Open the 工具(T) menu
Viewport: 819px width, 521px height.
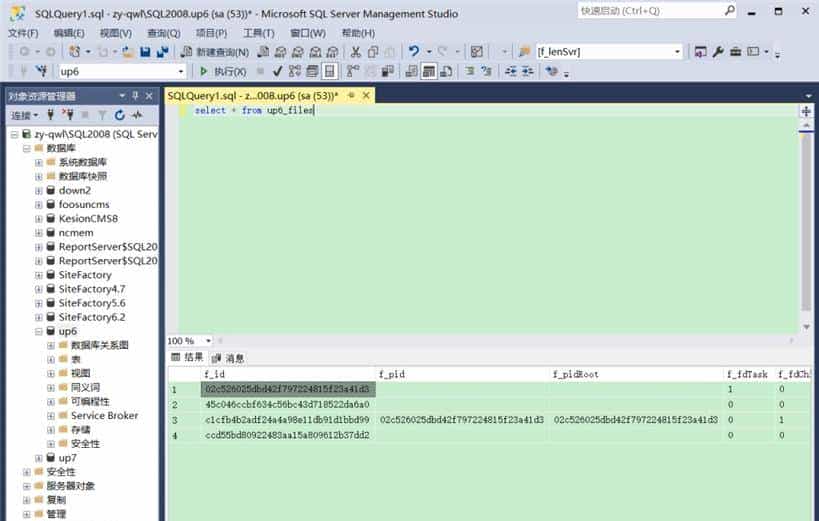point(259,33)
